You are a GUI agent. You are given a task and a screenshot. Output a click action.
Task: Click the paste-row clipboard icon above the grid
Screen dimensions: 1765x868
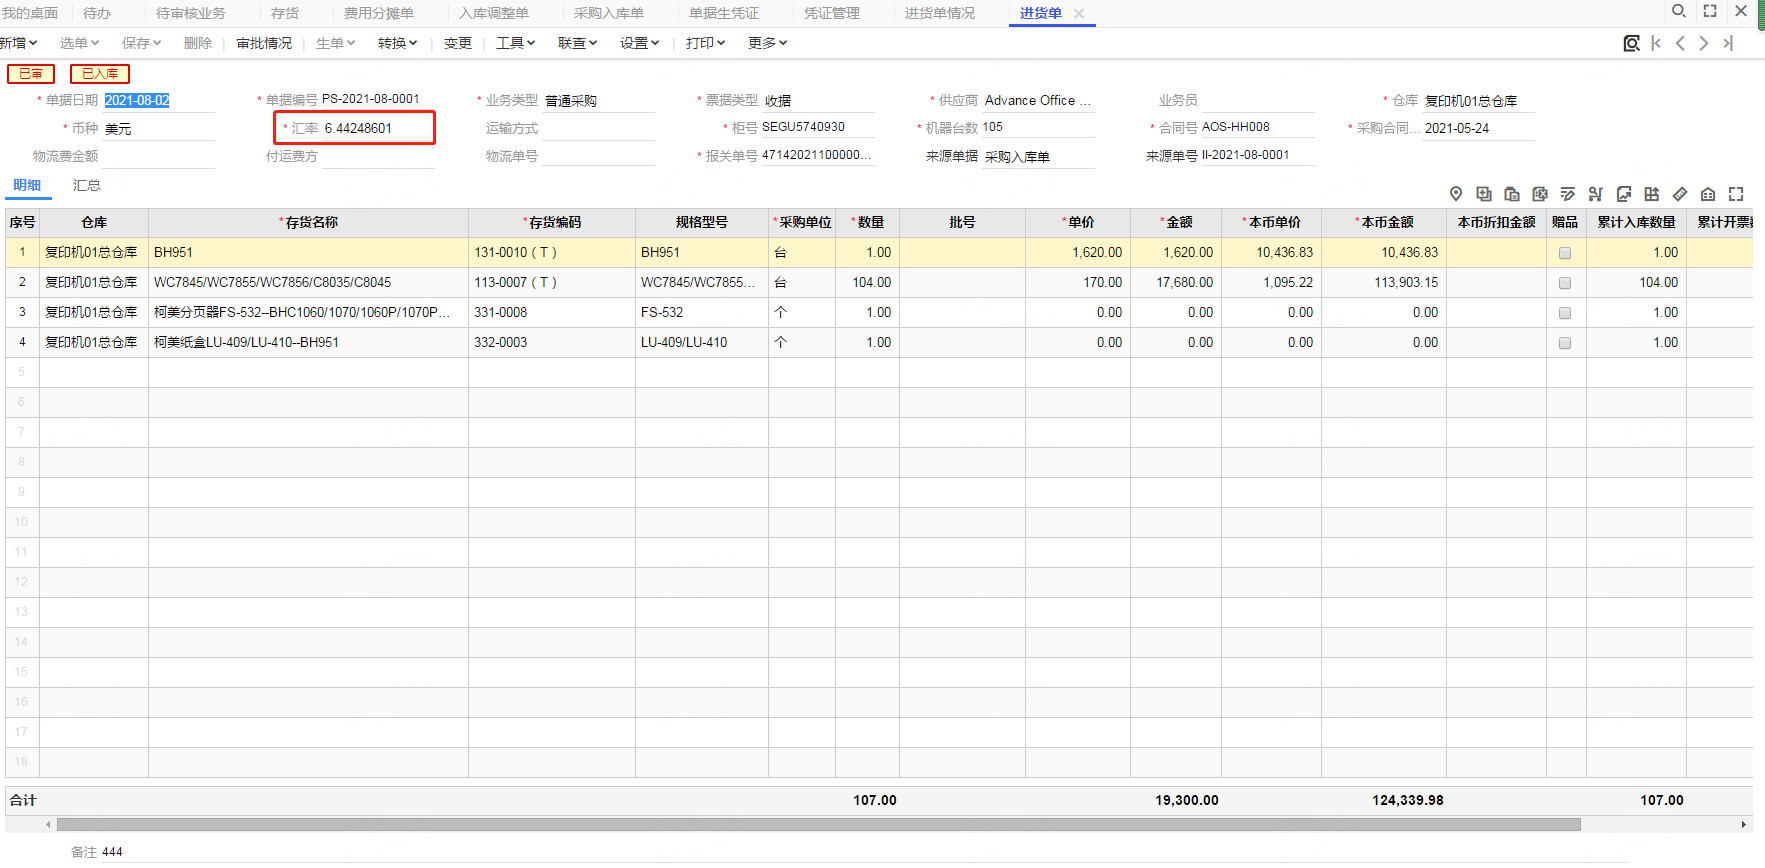click(1512, 194)
